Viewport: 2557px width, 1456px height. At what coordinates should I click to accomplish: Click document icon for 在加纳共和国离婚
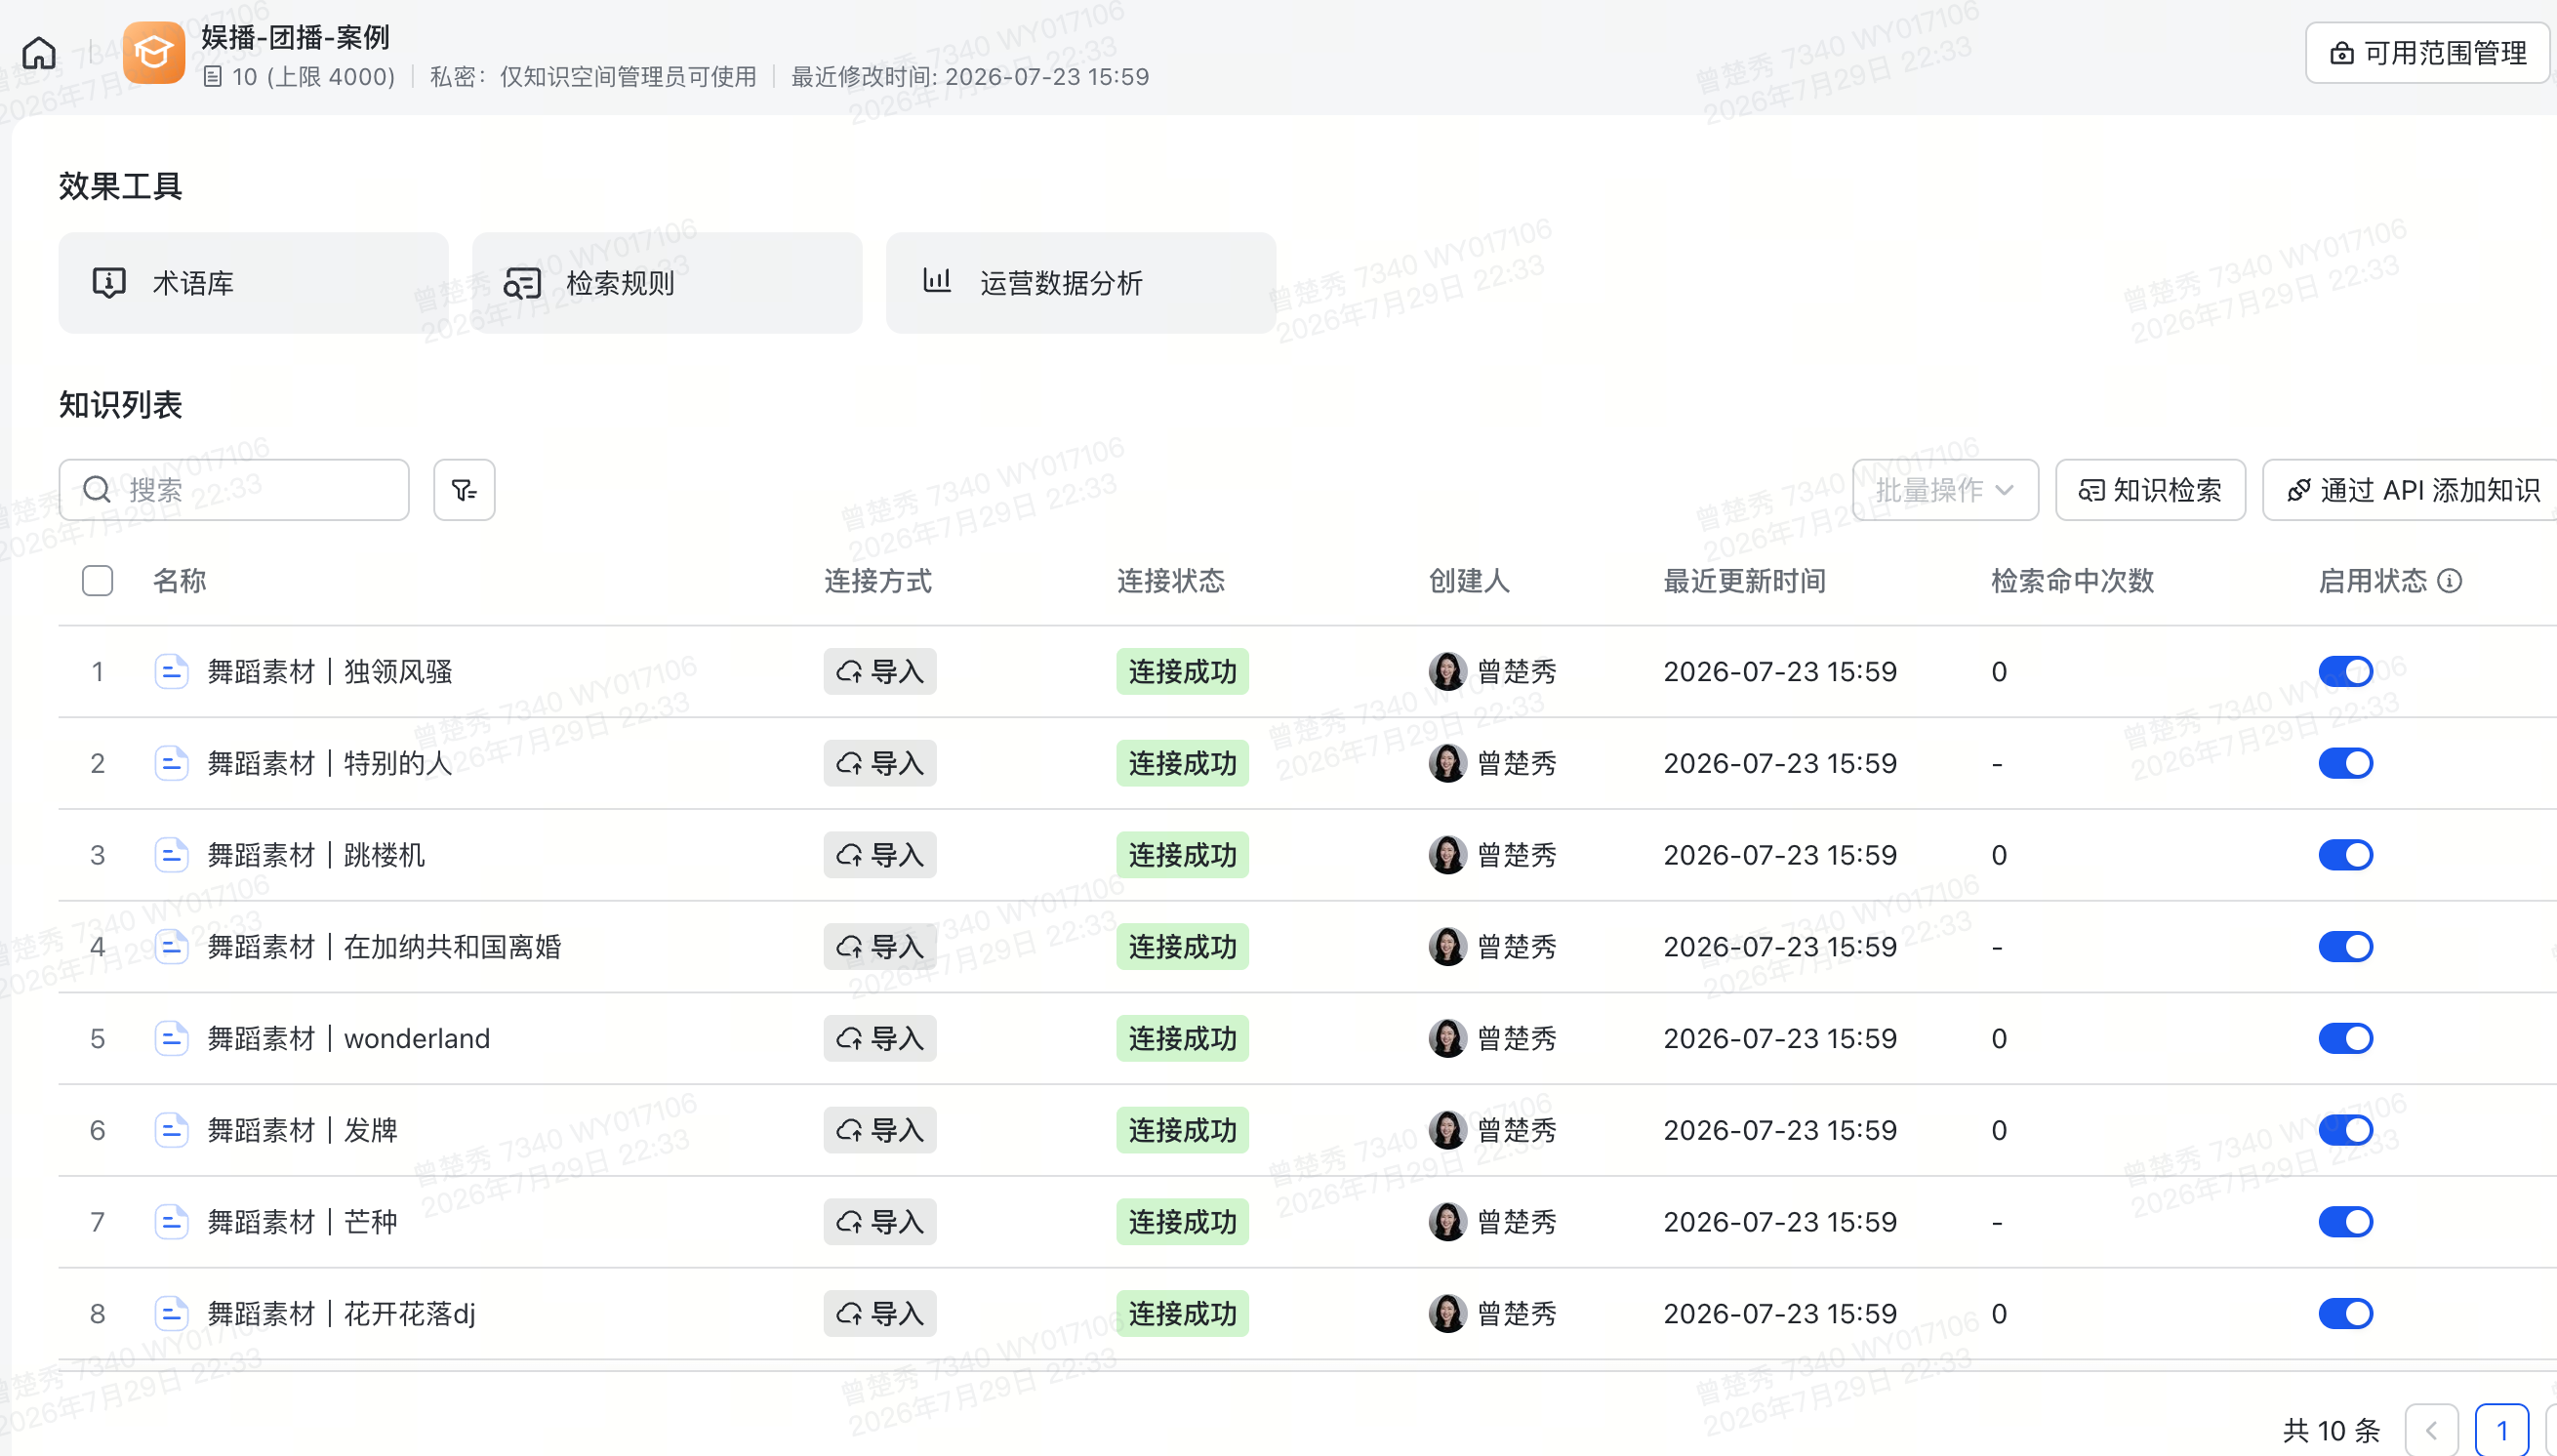coord(171,947)
